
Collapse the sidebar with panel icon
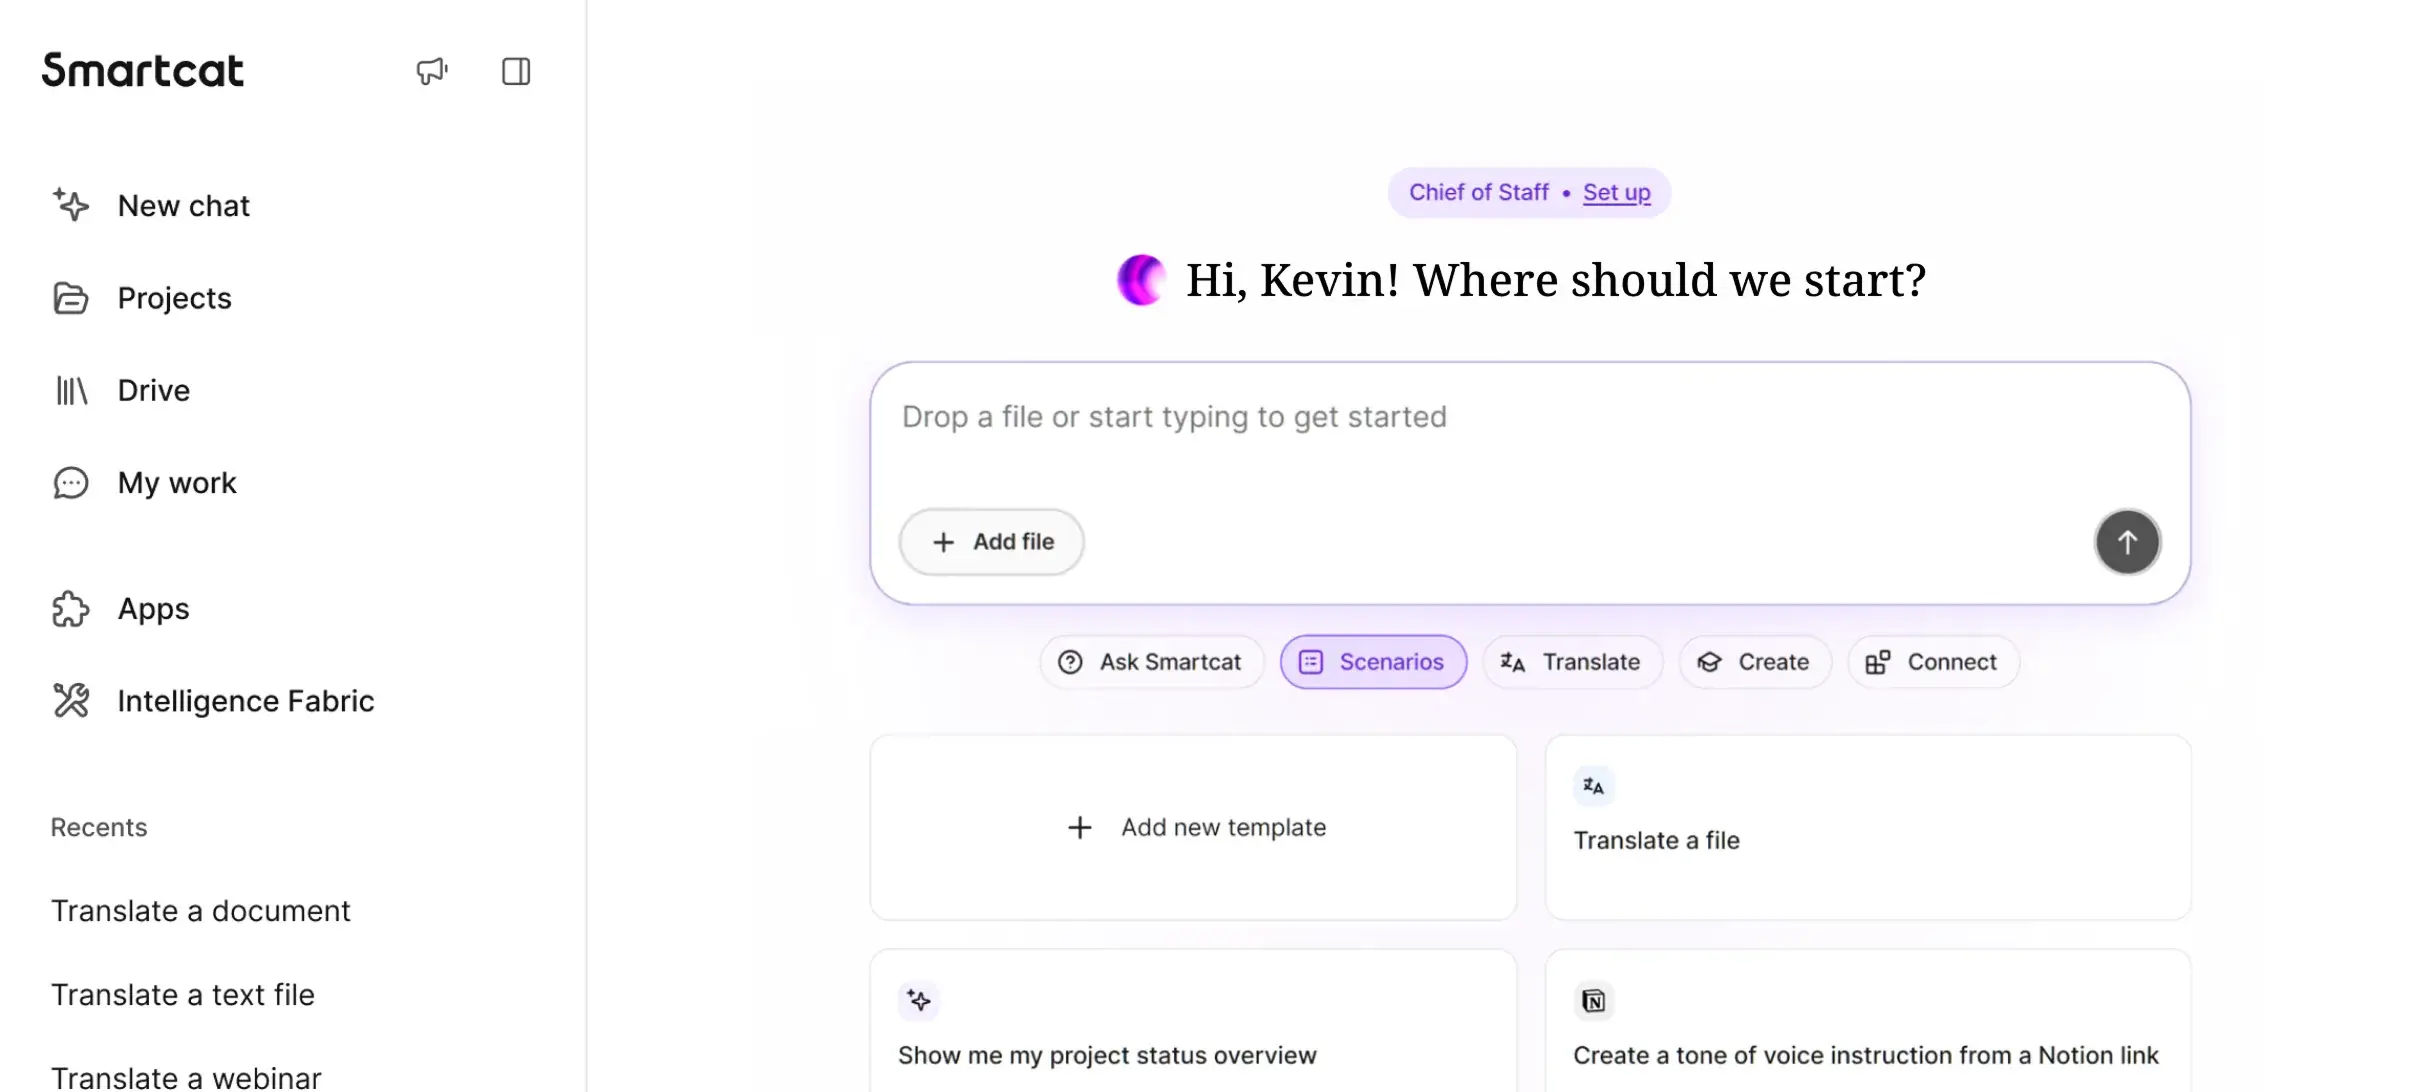pos(516,71)
